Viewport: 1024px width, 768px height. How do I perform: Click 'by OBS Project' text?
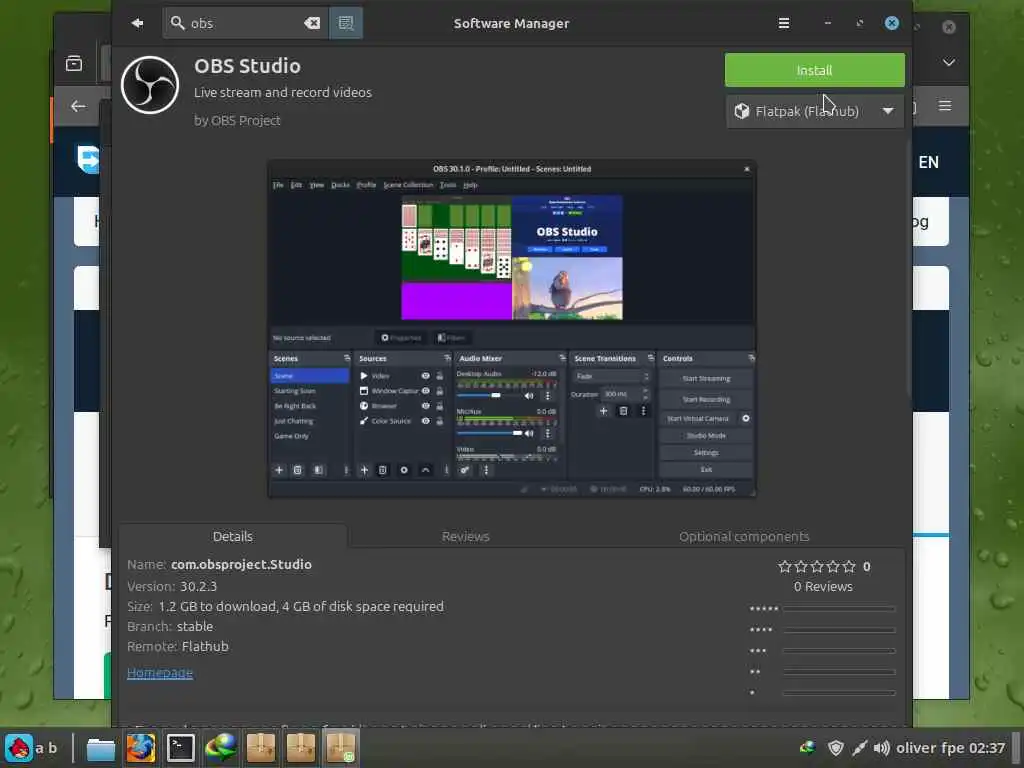tap(237, 120)
